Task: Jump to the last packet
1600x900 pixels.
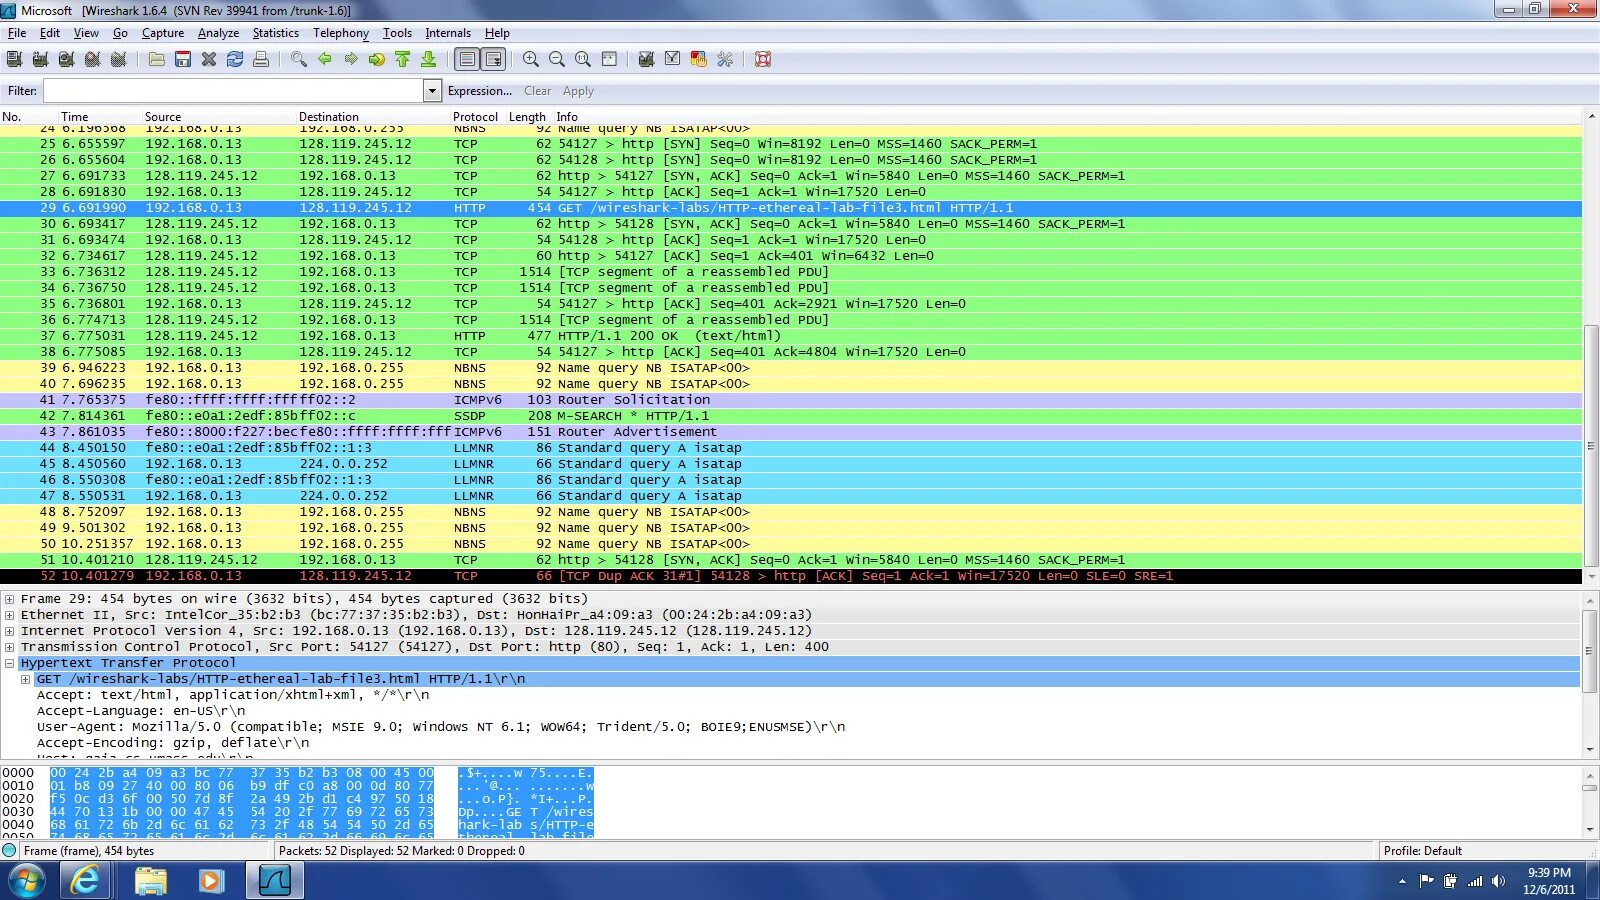Action: coord(429,59)
